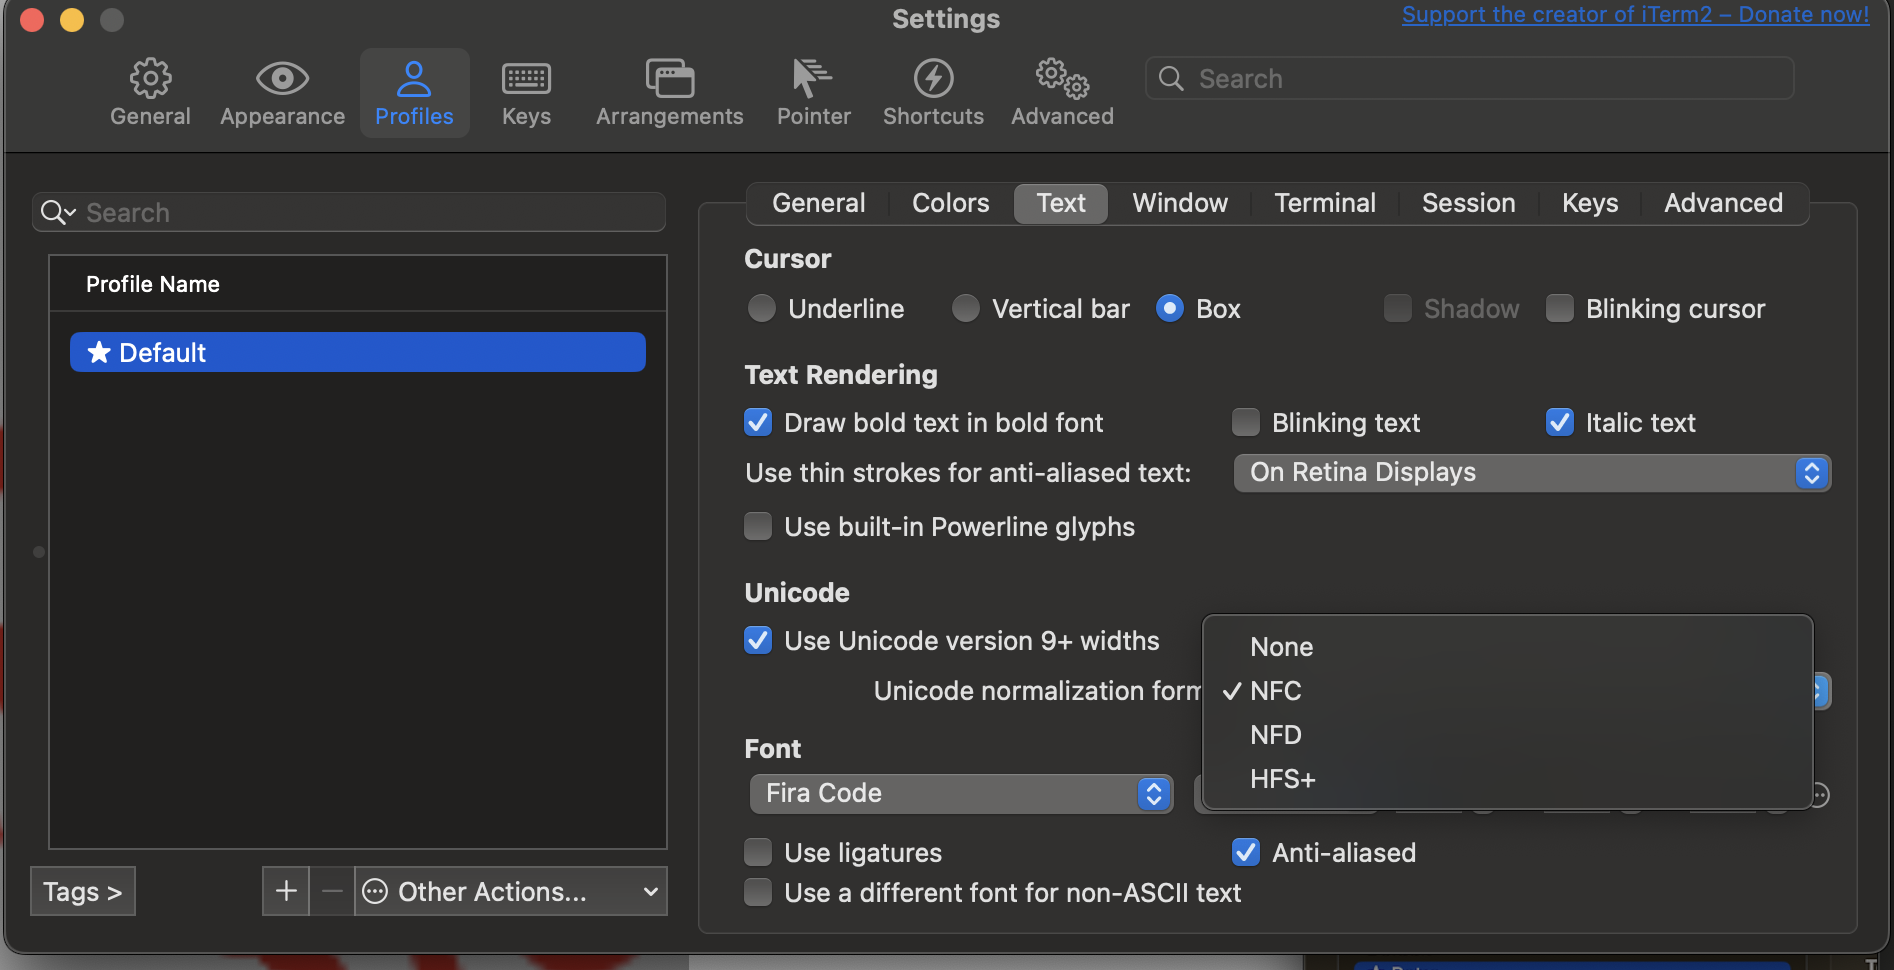Click the star icon on Default profile
Image resolution: width=1894 pixels, height=970 pixels.
pyautogui.click(x=99, y=352)
